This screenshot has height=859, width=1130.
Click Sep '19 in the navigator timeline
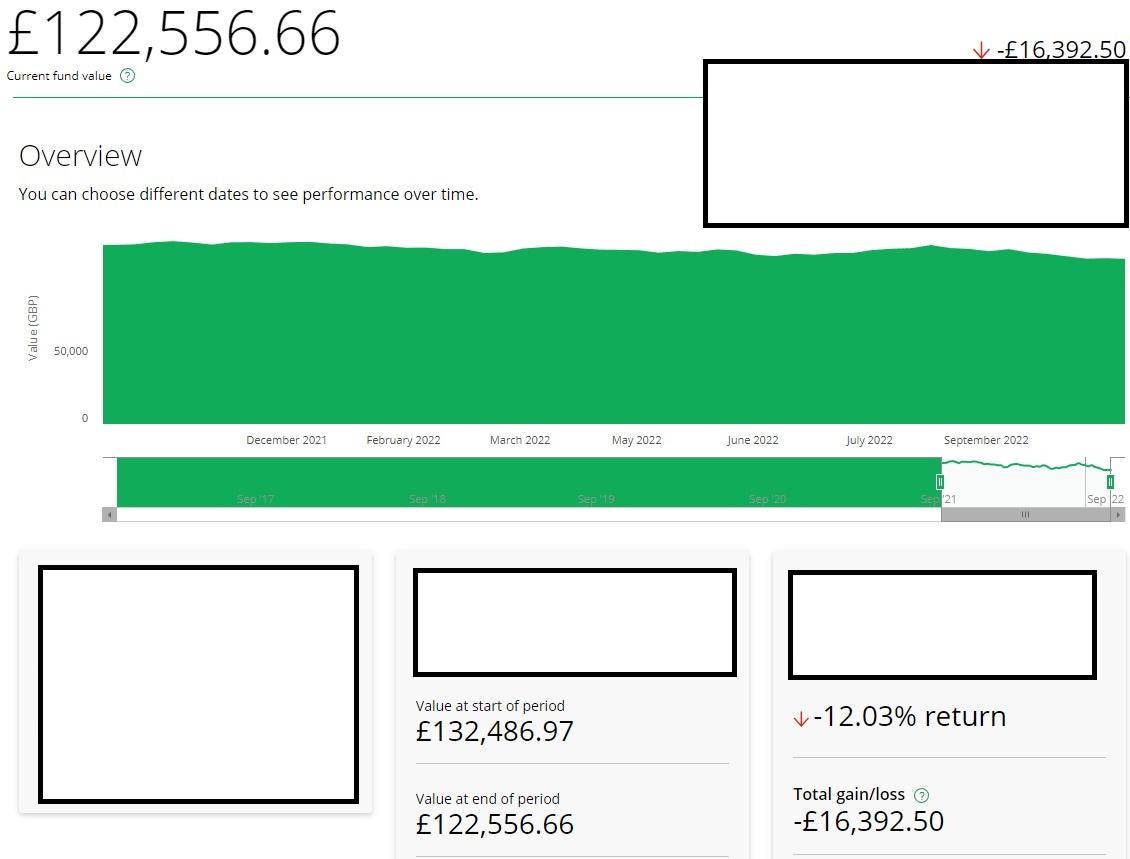[x=596, y=499]
